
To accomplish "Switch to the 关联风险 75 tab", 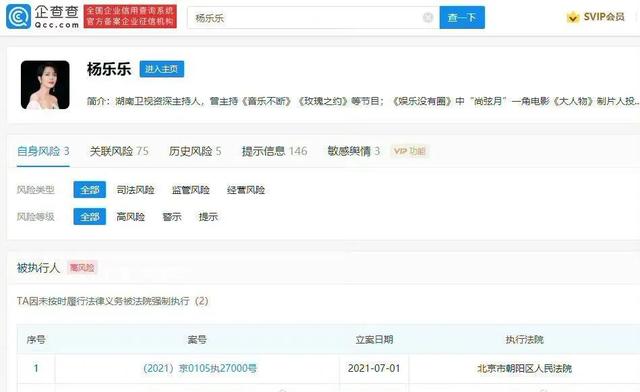I will (119, 151).
